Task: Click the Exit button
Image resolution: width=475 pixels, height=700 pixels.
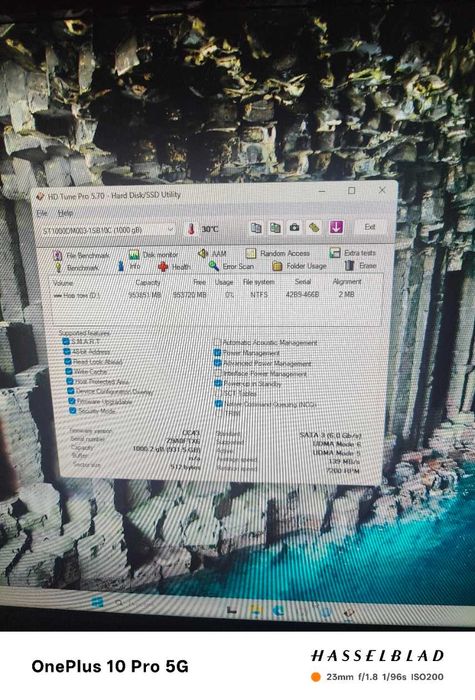Action: 370,227
